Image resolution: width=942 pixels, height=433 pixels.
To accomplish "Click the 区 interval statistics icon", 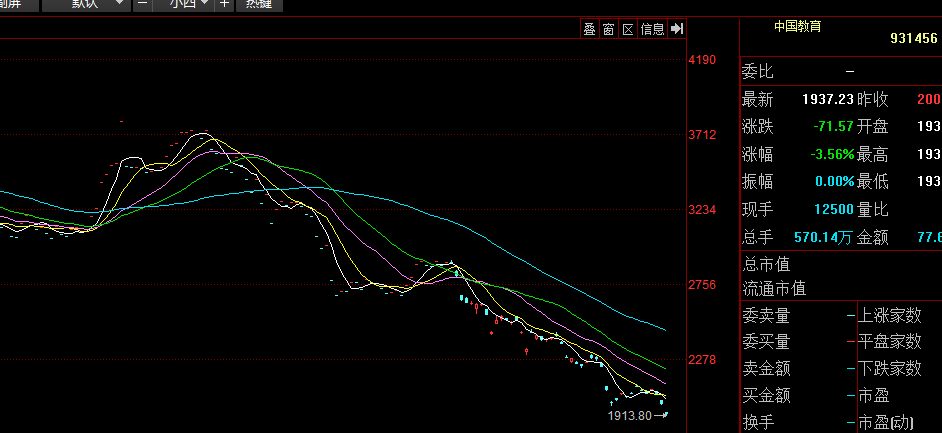I will click(628, 29).
